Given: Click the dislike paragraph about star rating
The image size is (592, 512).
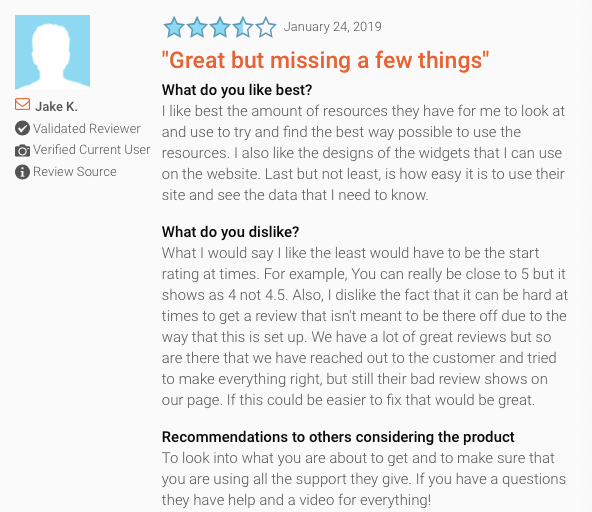Looking at the screenshot, I should click(x=365, y=326).
